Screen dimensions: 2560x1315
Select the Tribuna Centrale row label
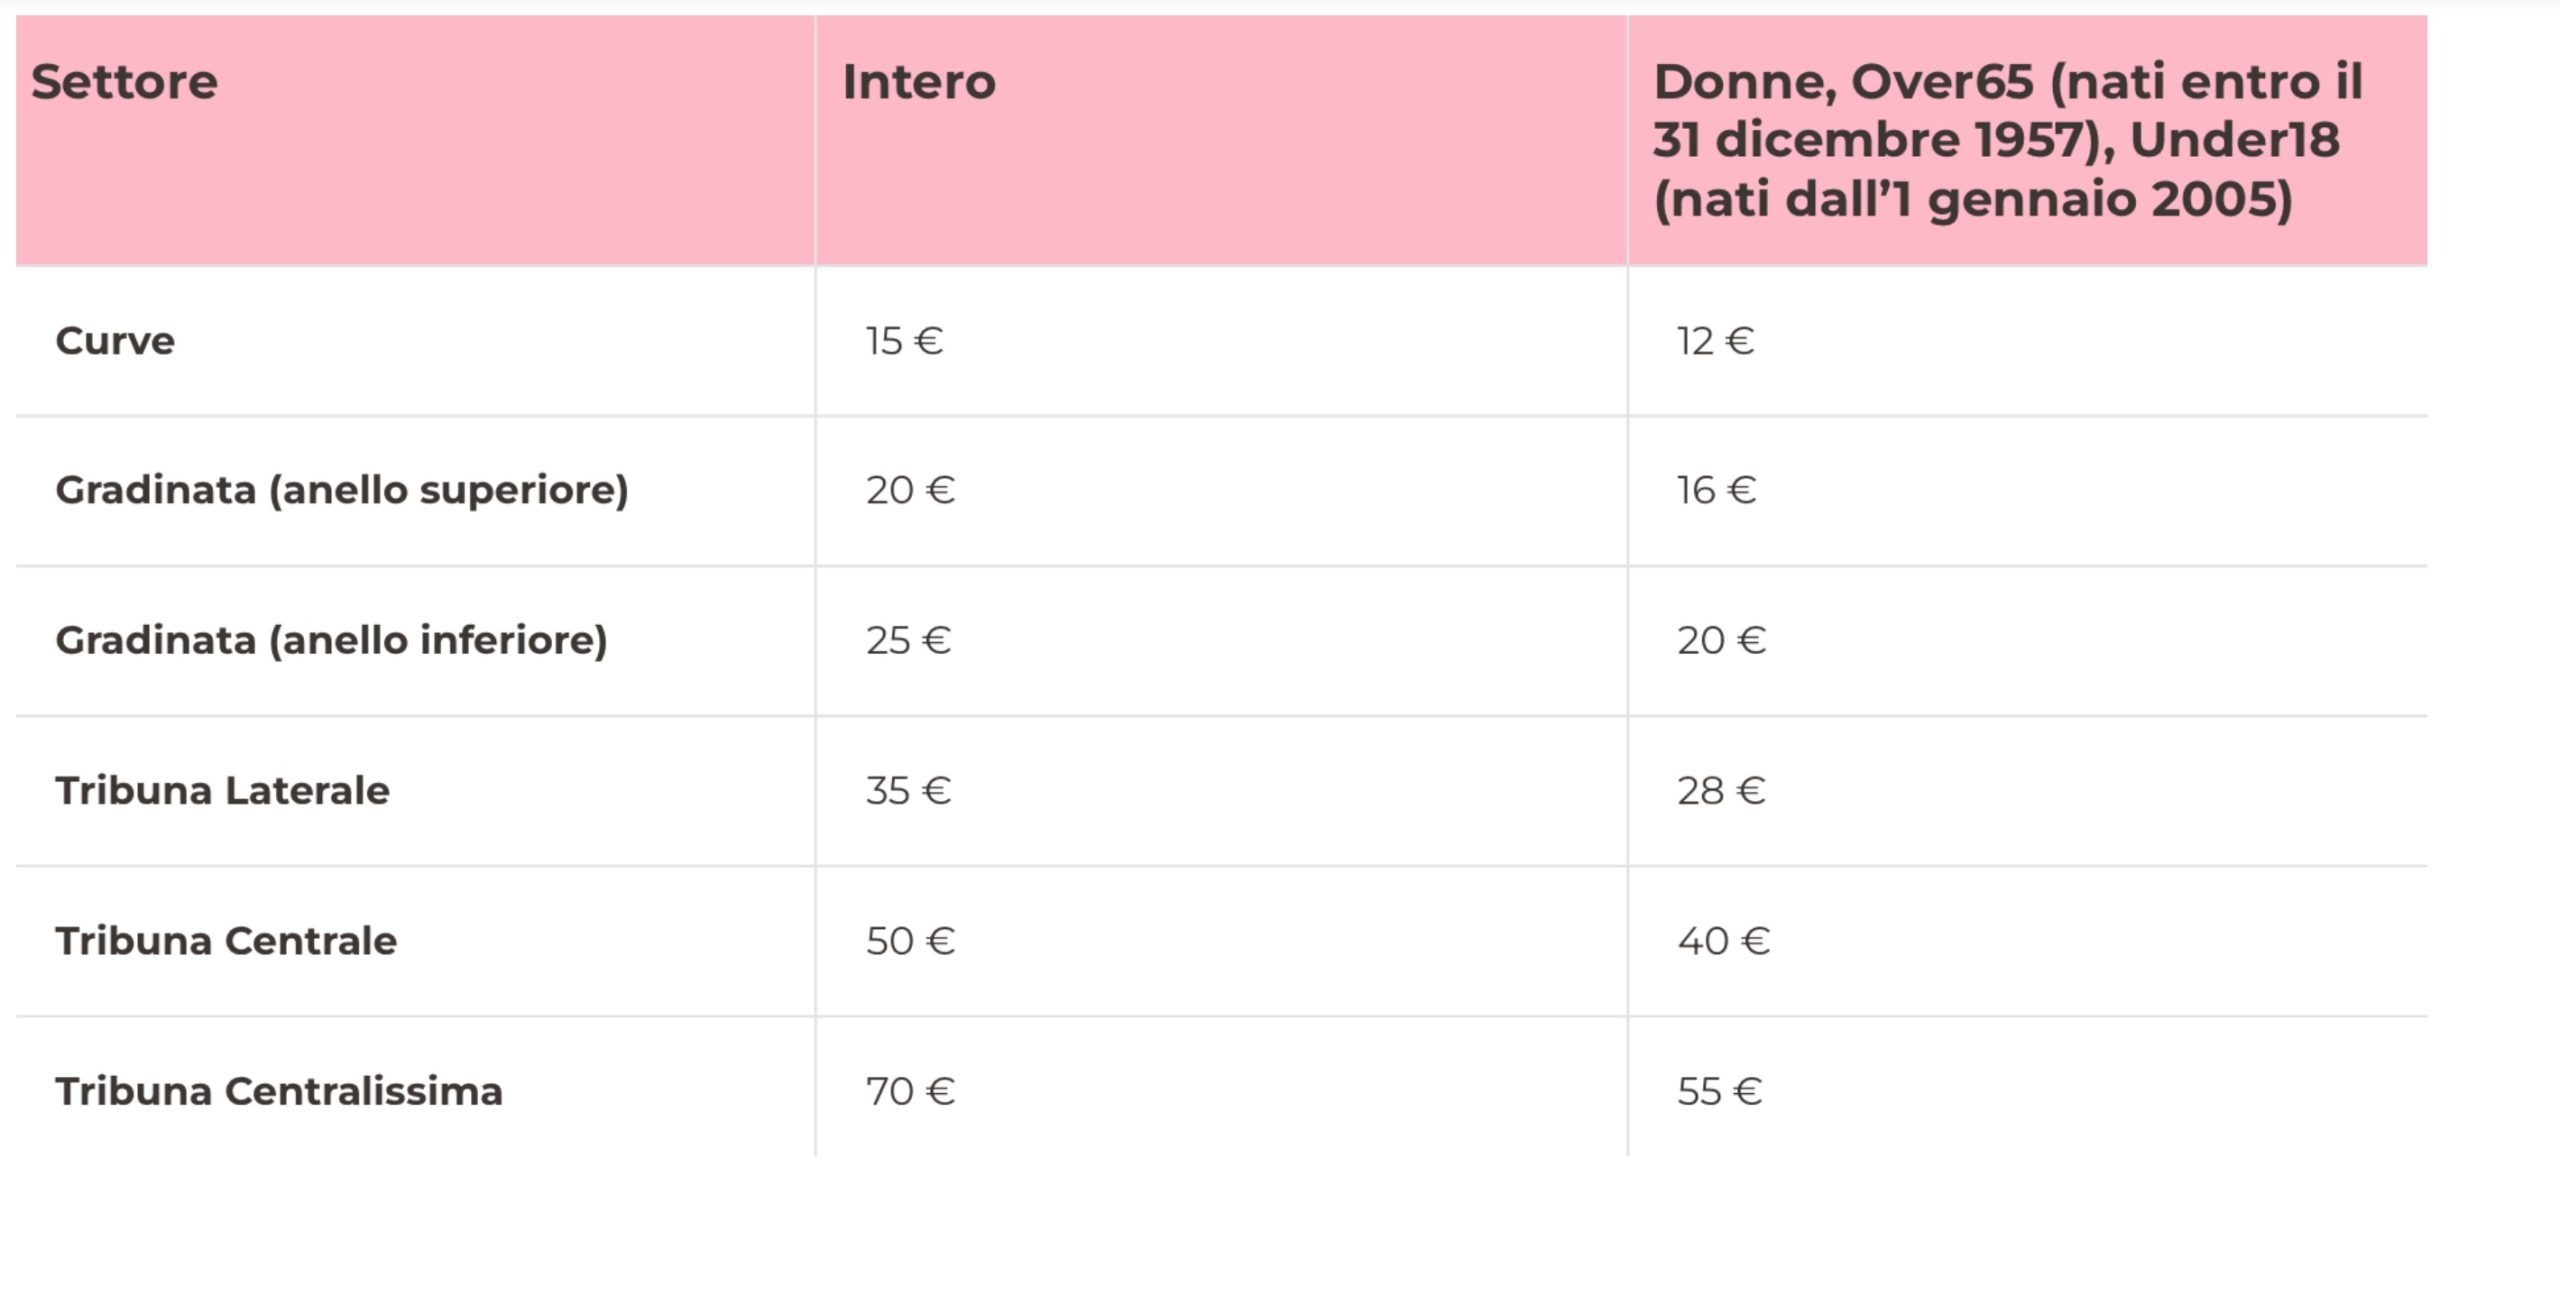click(x=226, y=941)
